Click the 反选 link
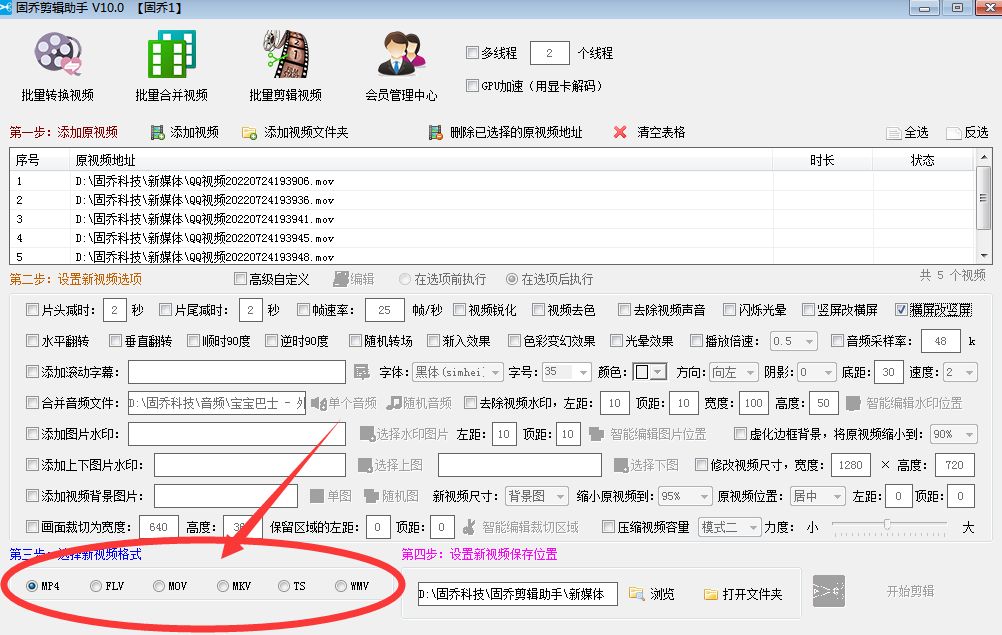Image resolution: width=1002 pixels, height=635 pixels. coord(971,134)
